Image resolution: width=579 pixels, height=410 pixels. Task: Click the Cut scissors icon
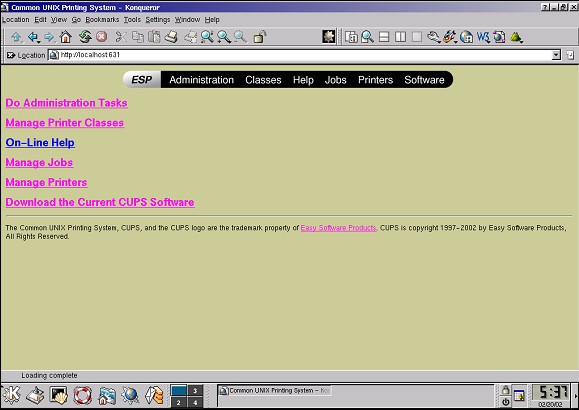click(120, 37)
